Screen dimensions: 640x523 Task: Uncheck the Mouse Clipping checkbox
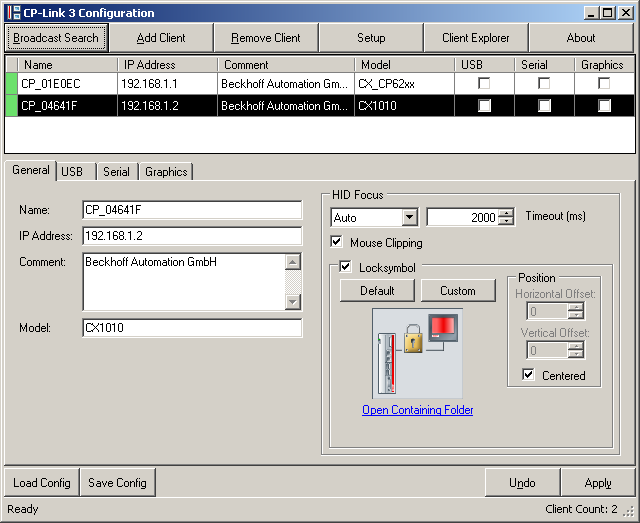336,242
